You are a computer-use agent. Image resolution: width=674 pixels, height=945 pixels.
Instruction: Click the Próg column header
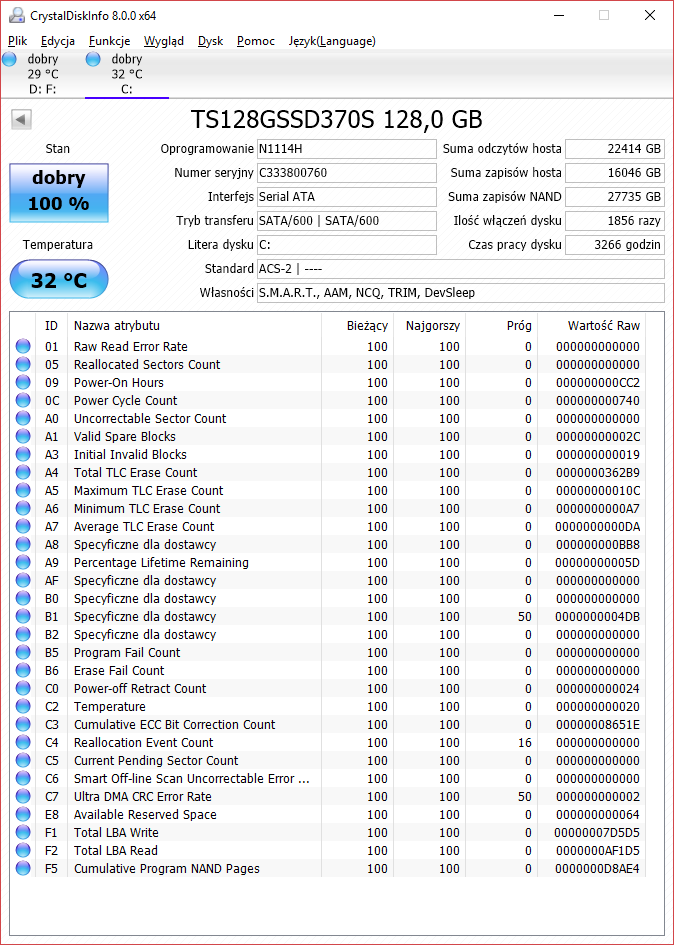coord(502,325)
